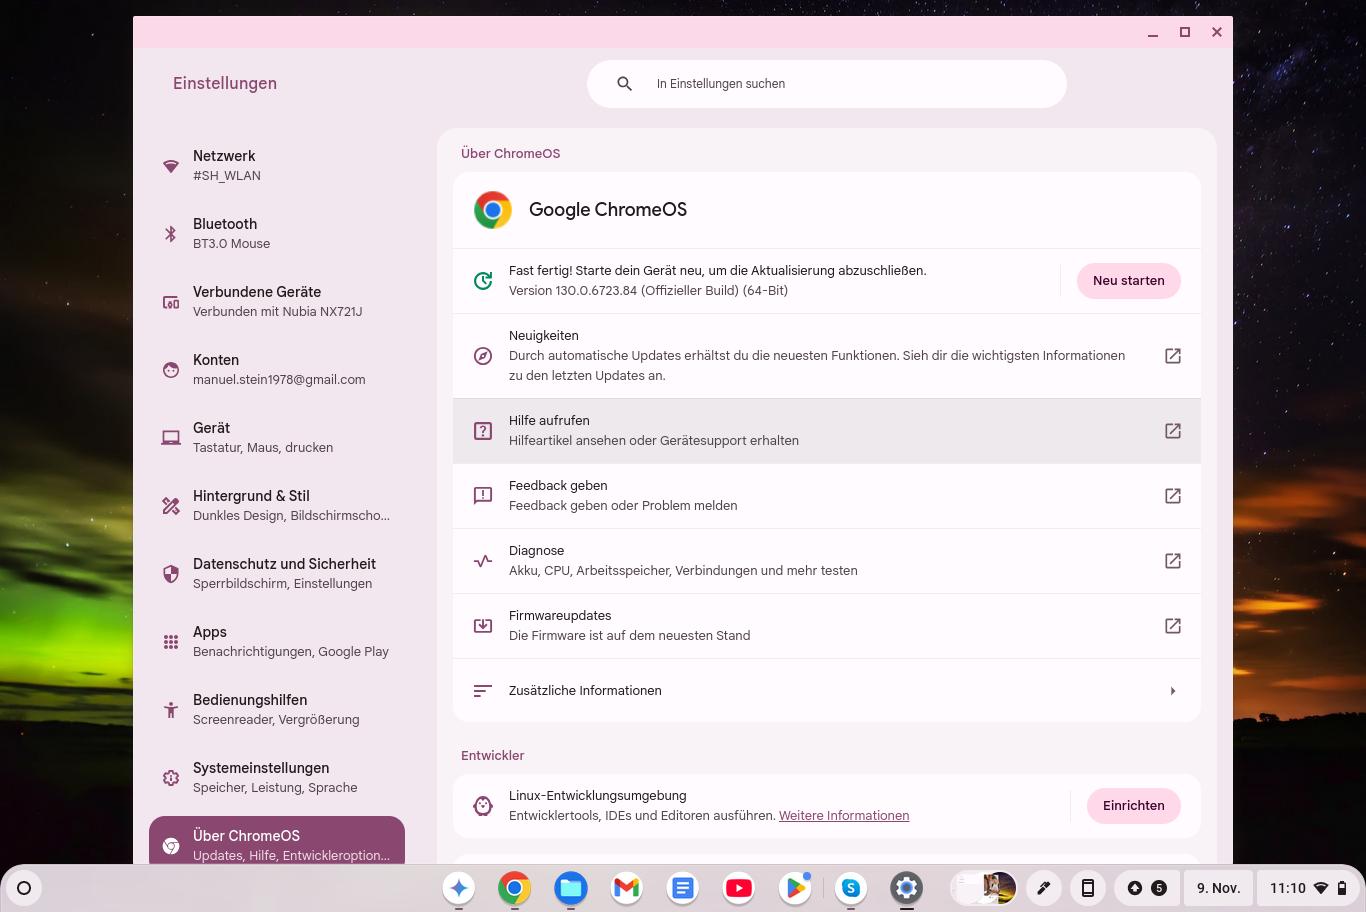
Task: Click the Einstellungen heading
Action: click(225, 84)
